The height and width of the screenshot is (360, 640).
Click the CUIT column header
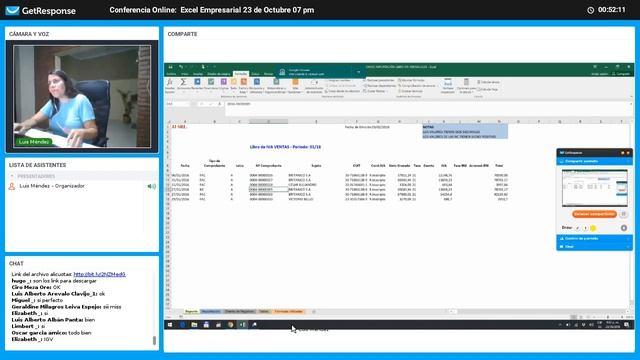[356, 166]
